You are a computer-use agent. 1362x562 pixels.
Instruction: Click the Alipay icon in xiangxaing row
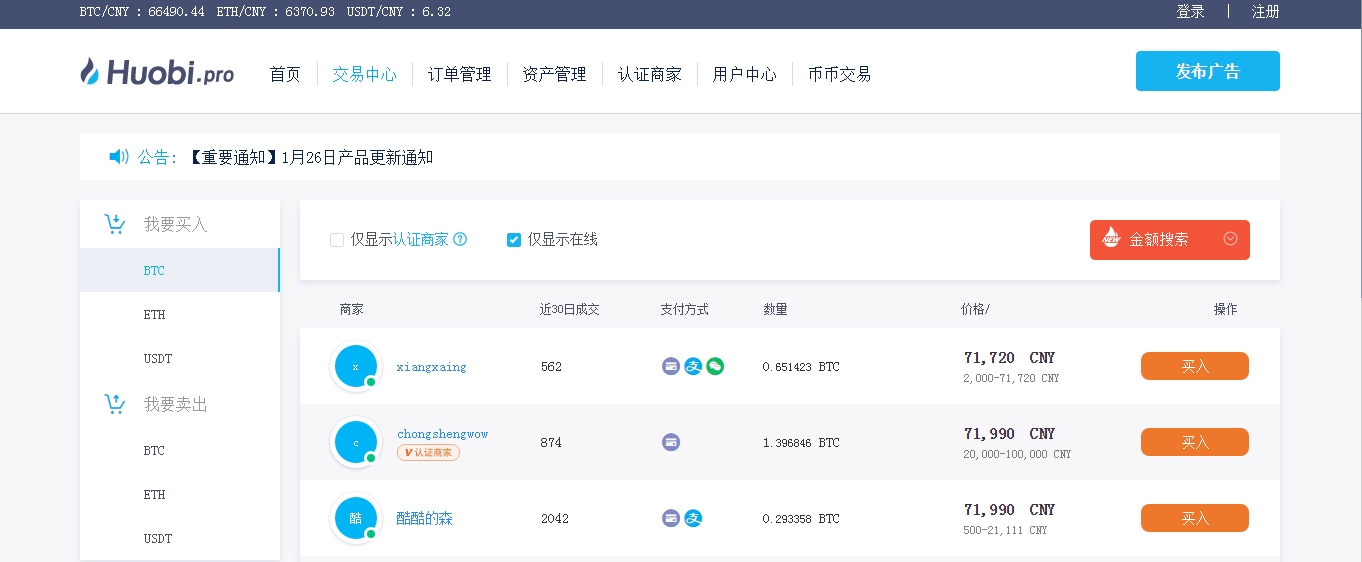(x=693, y=367)
